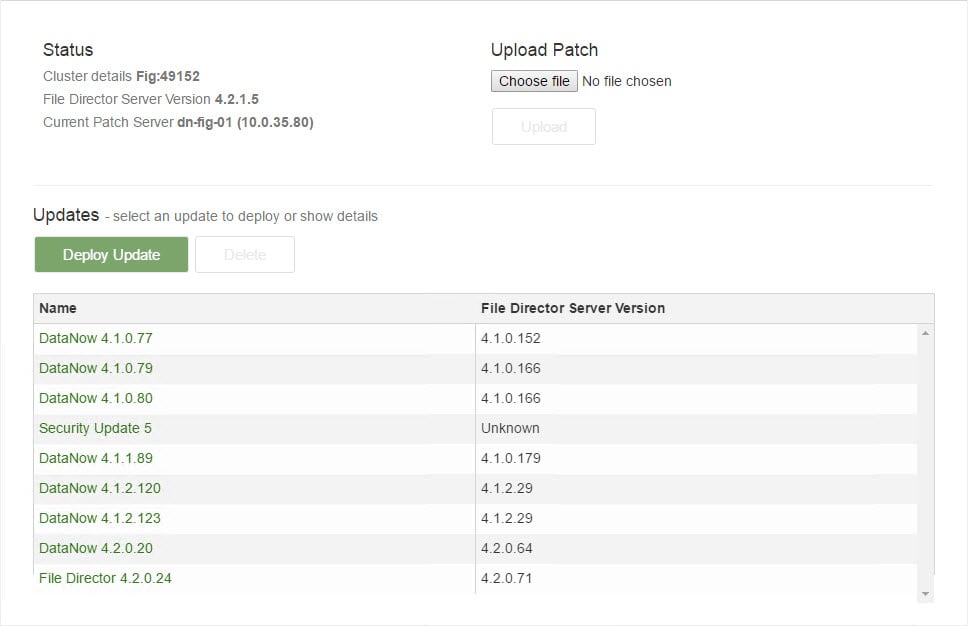The height and width of the screenshot is (626, 968).
Task: Click the Name column header
Action: point(57,308)
